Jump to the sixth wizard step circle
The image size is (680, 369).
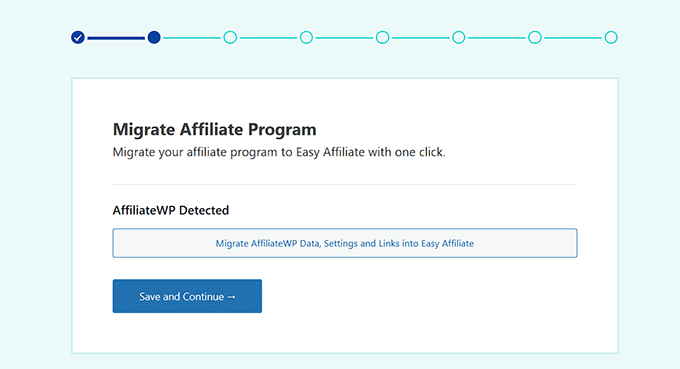pyautogui.click(x=459, y=38)
